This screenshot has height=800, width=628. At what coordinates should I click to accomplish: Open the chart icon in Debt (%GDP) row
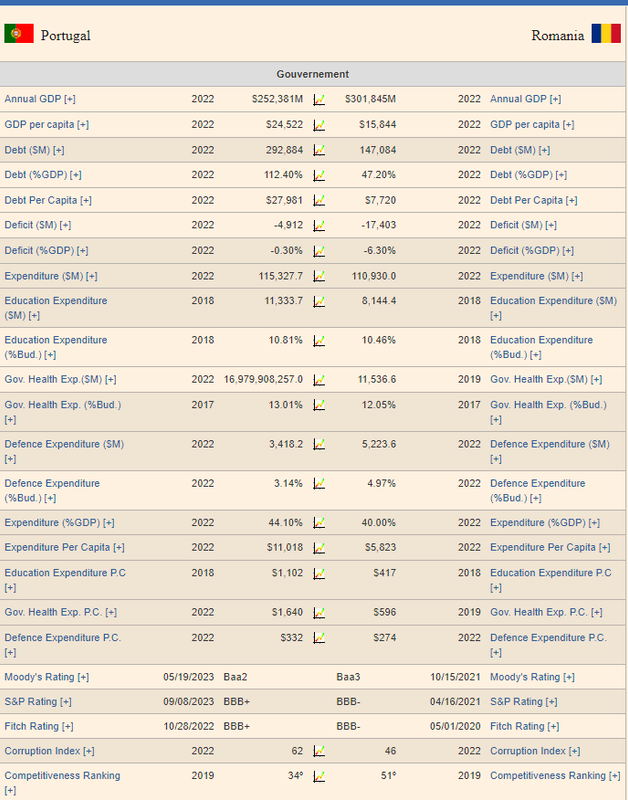tap(319, 175)
